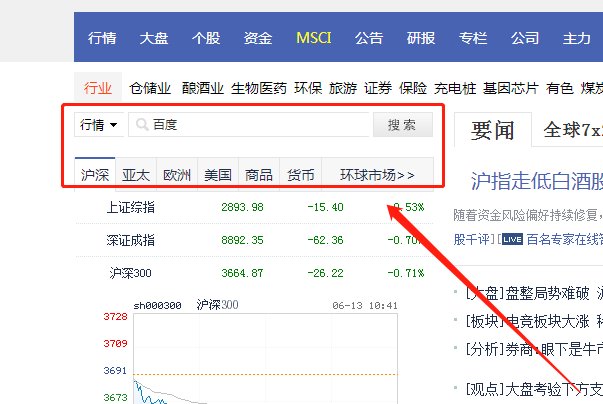Switch to the 欧洲 market tab

(x=177, y=175)
